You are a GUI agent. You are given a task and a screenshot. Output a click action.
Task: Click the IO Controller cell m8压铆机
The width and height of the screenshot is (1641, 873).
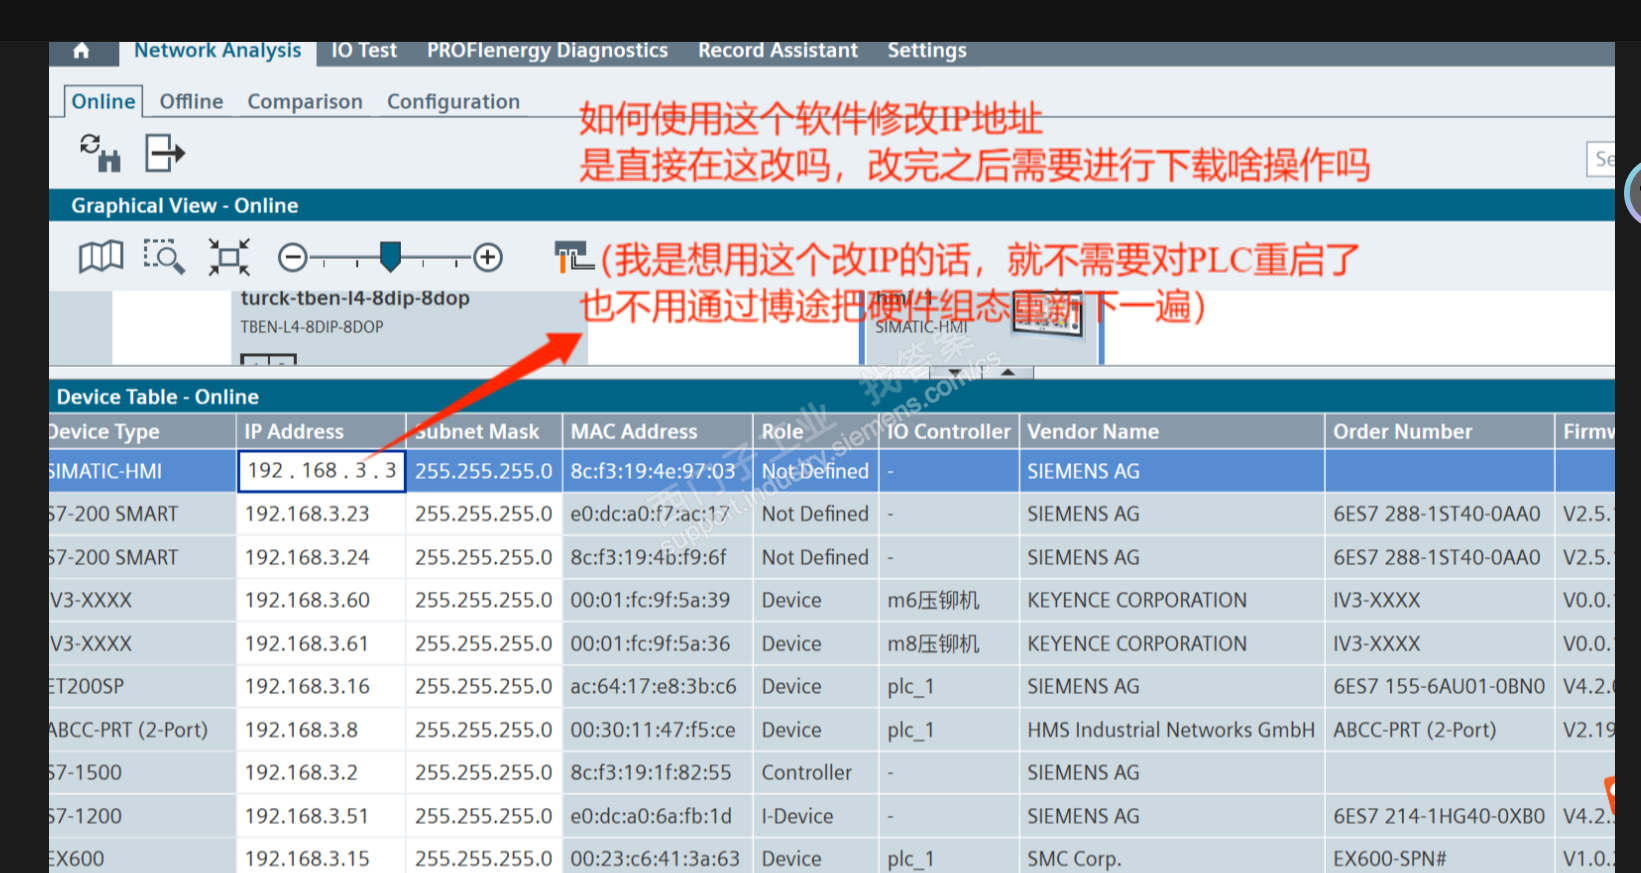(948, 643)
